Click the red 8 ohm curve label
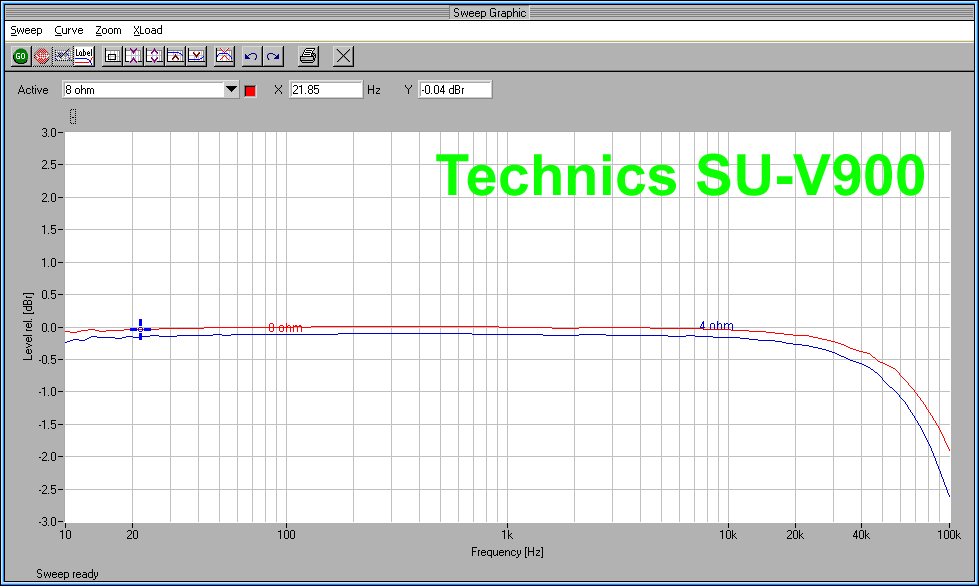 point(285,328)
